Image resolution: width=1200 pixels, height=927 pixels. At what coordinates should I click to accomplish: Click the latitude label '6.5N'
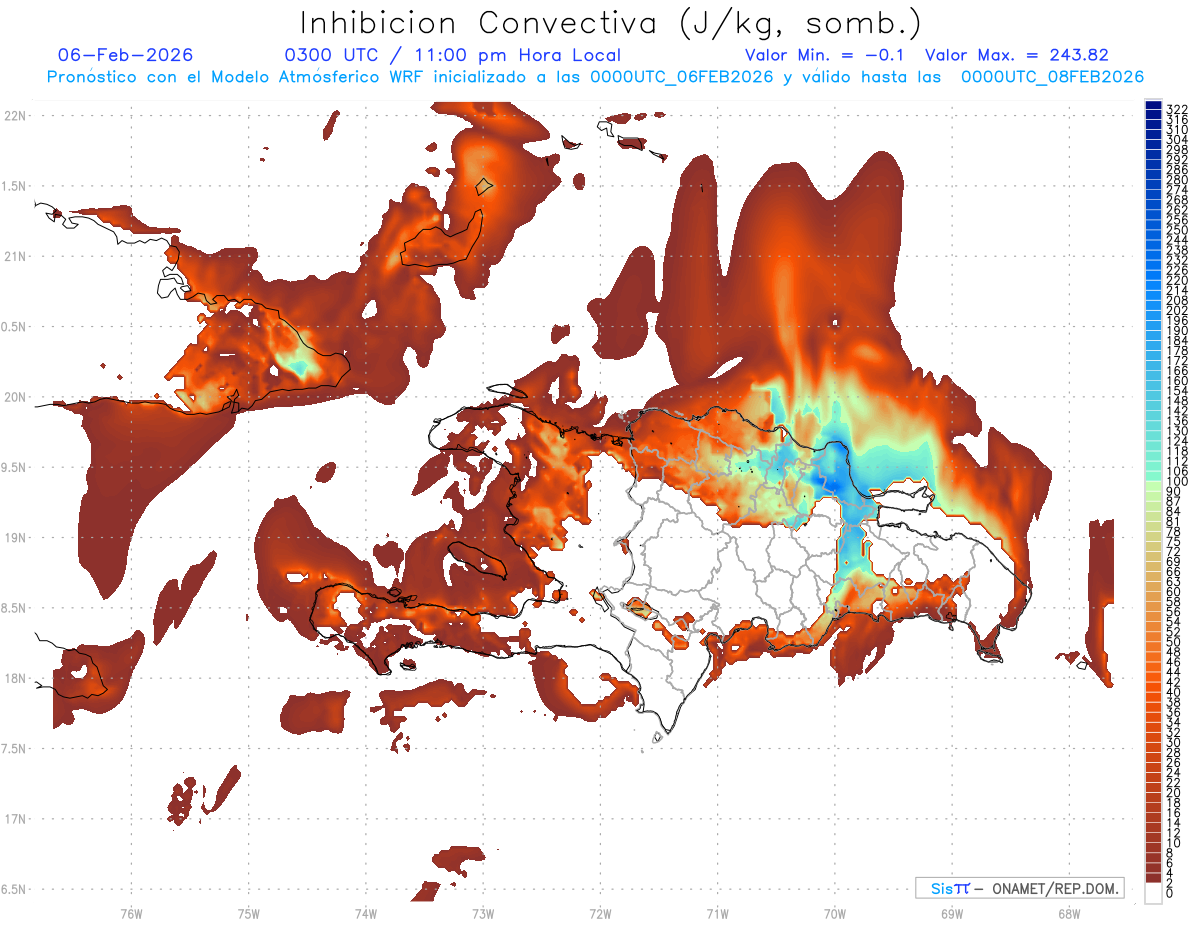(15, 889)
